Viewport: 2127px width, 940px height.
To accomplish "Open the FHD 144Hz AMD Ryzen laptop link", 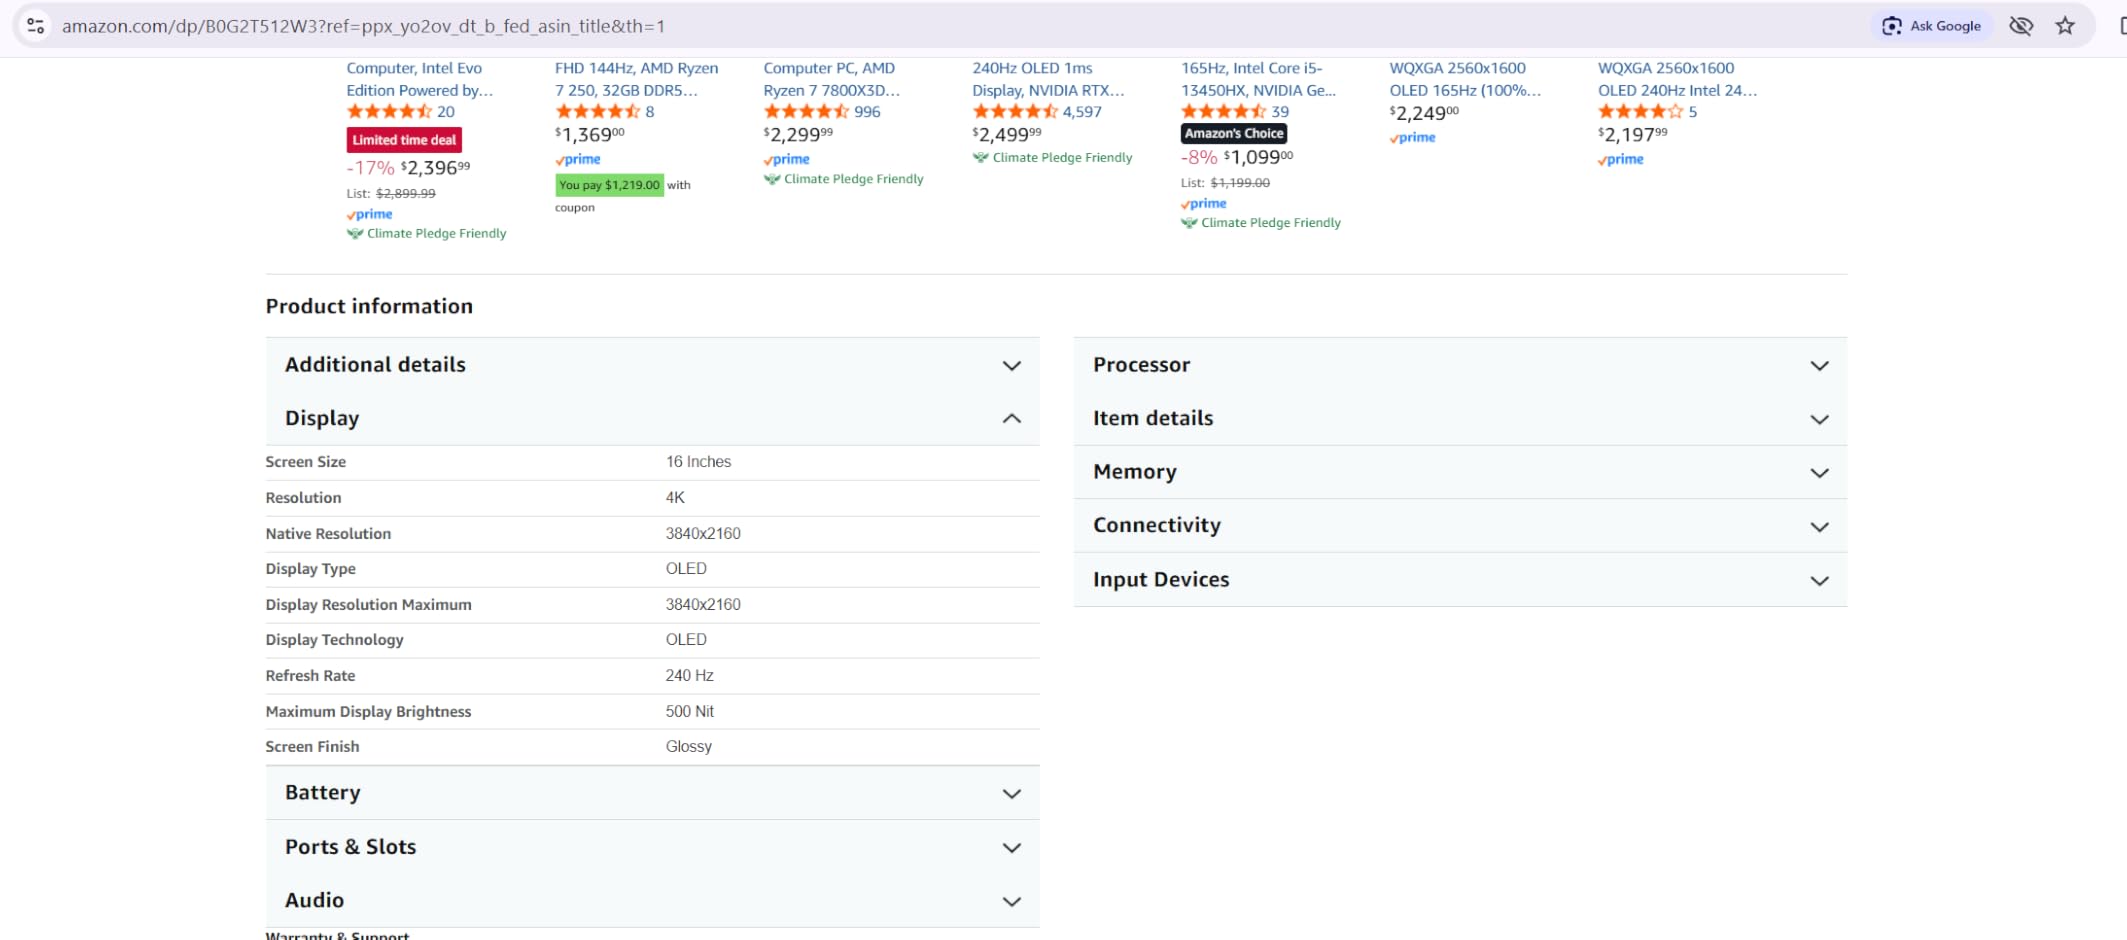I will (x=636, y=79).
